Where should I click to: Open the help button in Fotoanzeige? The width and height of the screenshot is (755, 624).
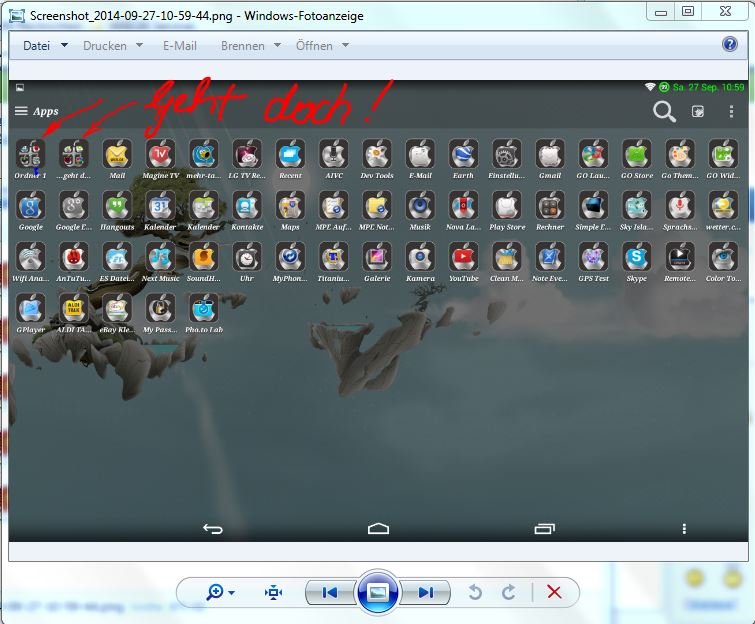point(730,44)
